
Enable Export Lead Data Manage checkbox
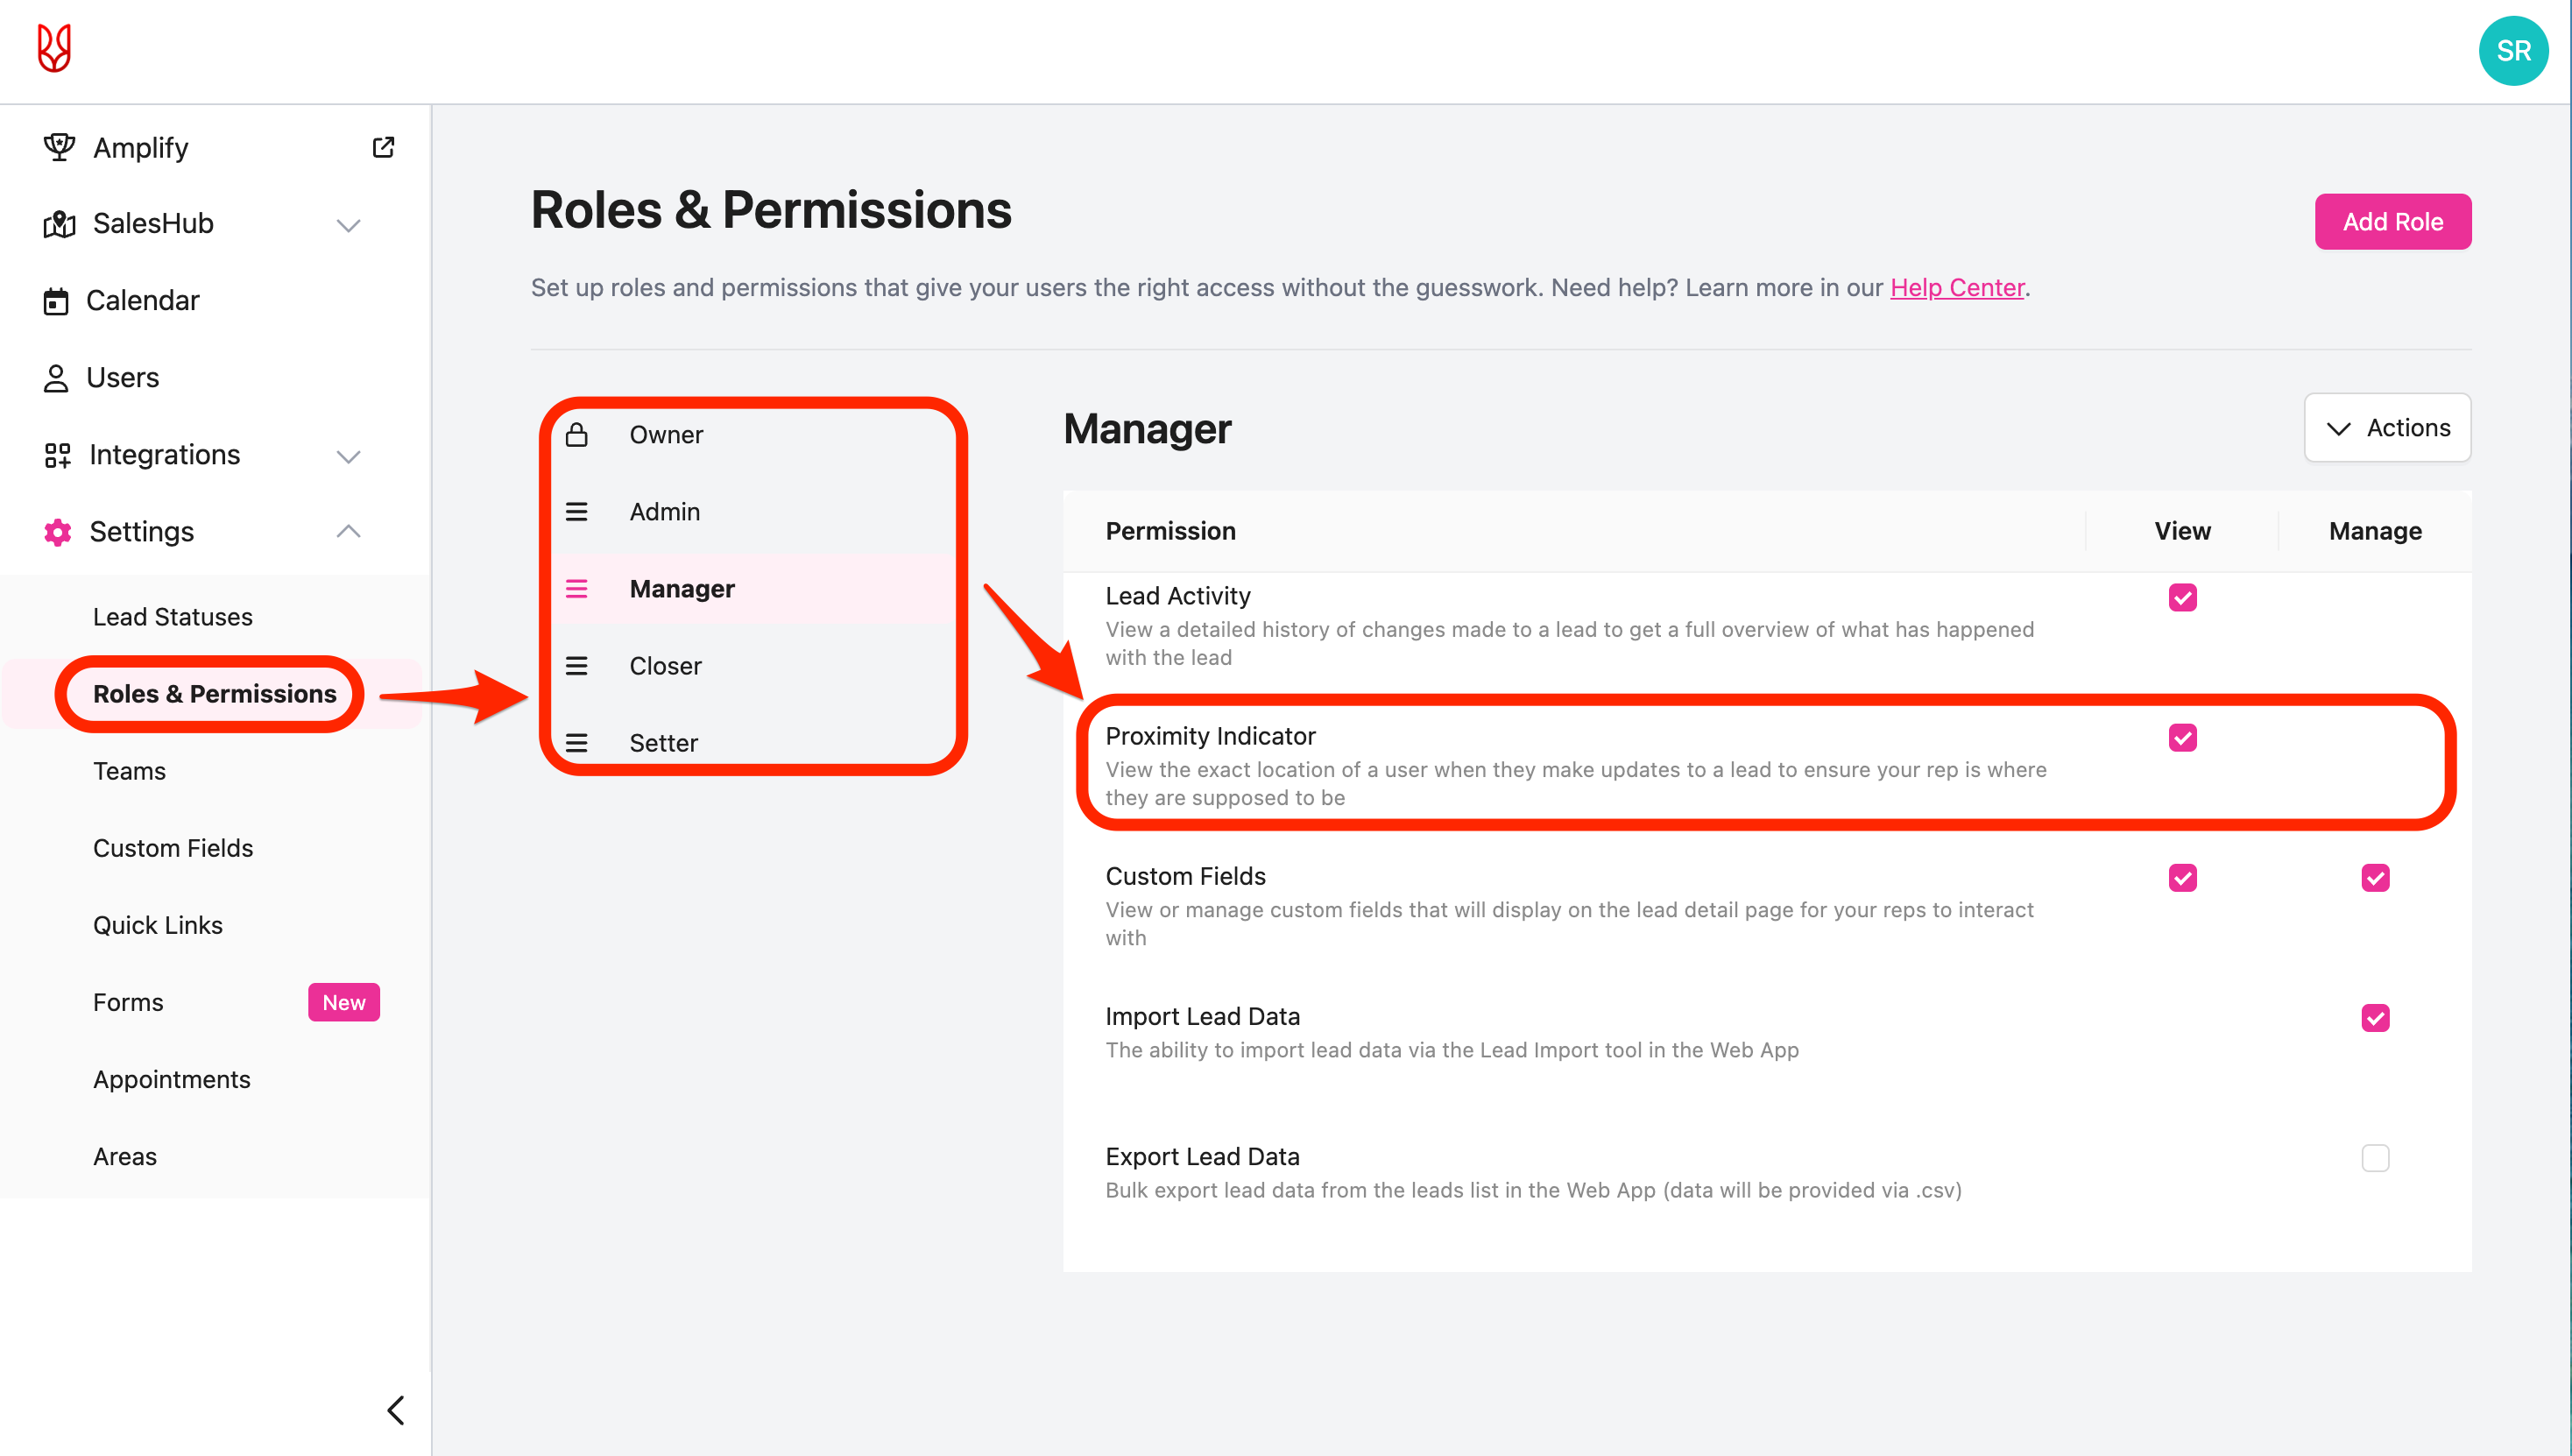[2375, 1158]
